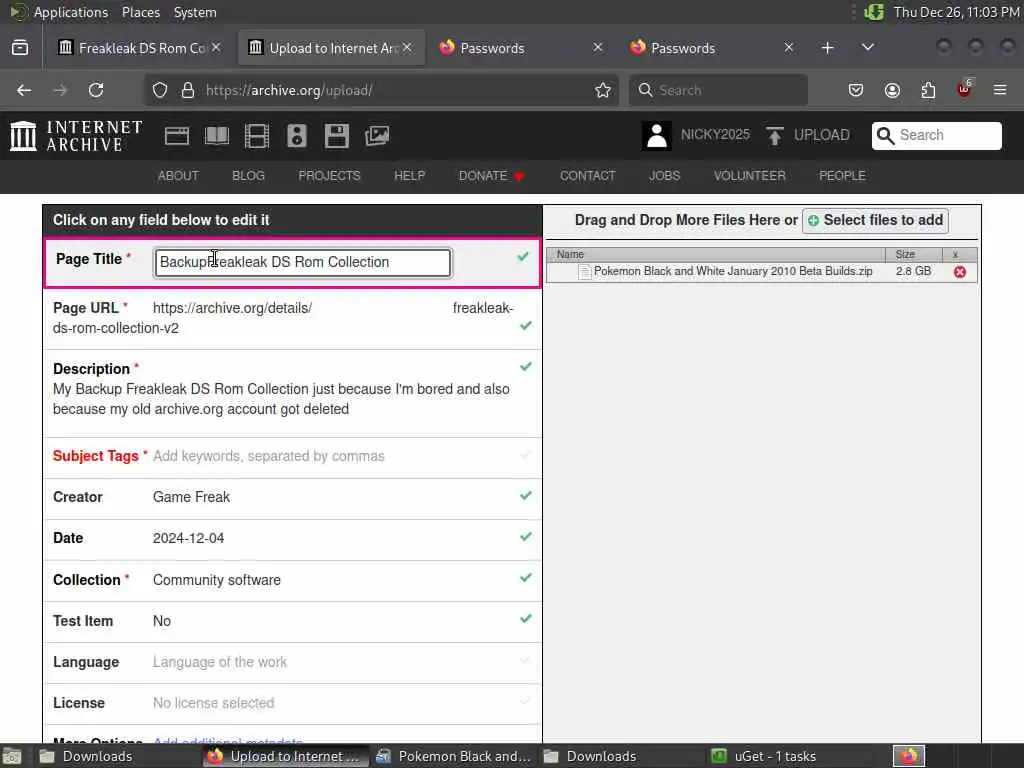Screen dimensions: 1024x768
Task: Bookmark this page with the star
Action: [603, 90]
